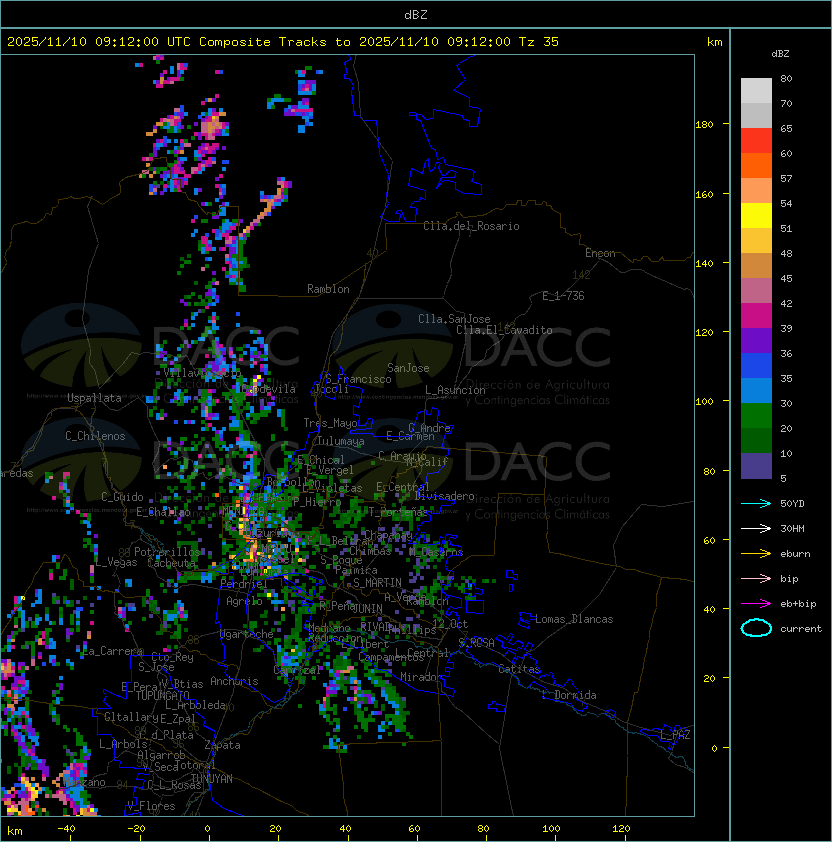Viewport: 832px width, 842px height.
Task: Click the Zapata place label
Action: (x=222, y=745)
